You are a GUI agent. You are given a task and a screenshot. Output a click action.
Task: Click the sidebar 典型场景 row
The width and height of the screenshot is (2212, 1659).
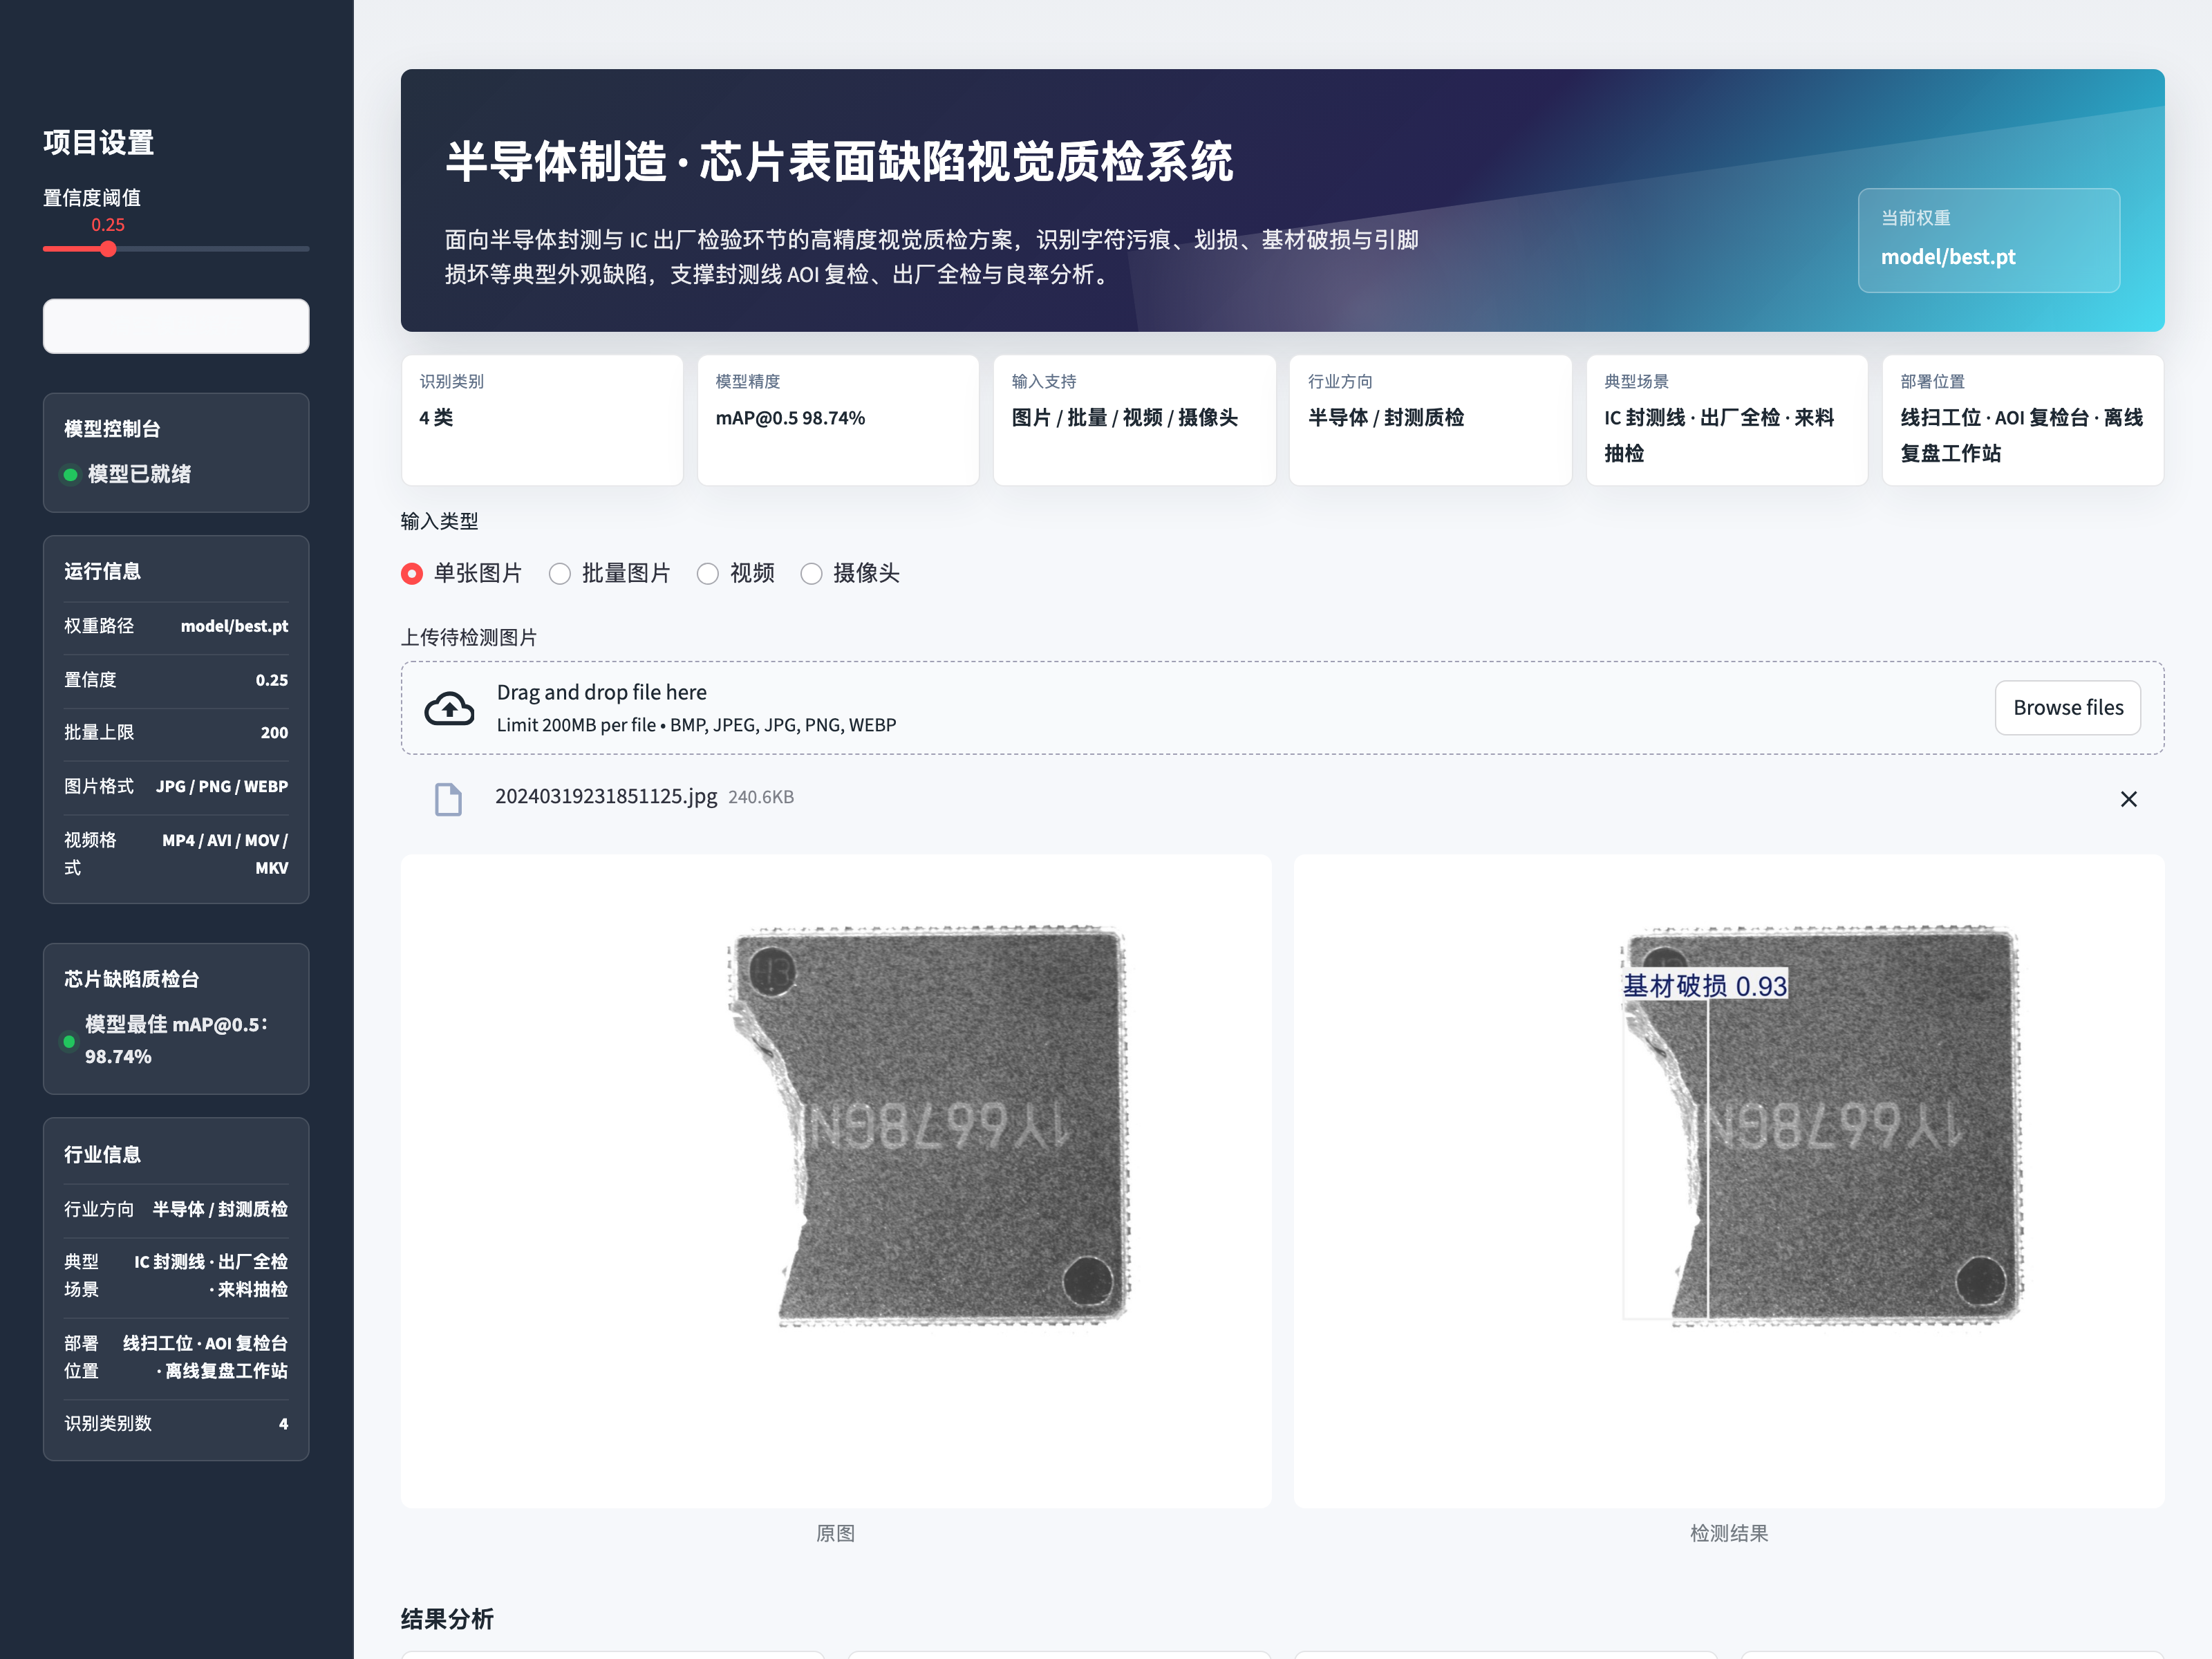176,1276
